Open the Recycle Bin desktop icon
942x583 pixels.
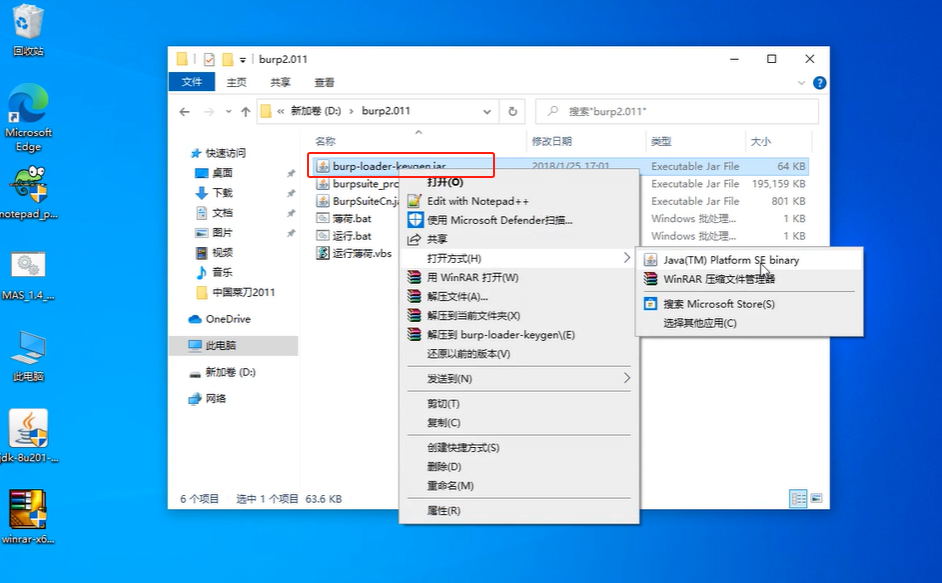[28, 30]
